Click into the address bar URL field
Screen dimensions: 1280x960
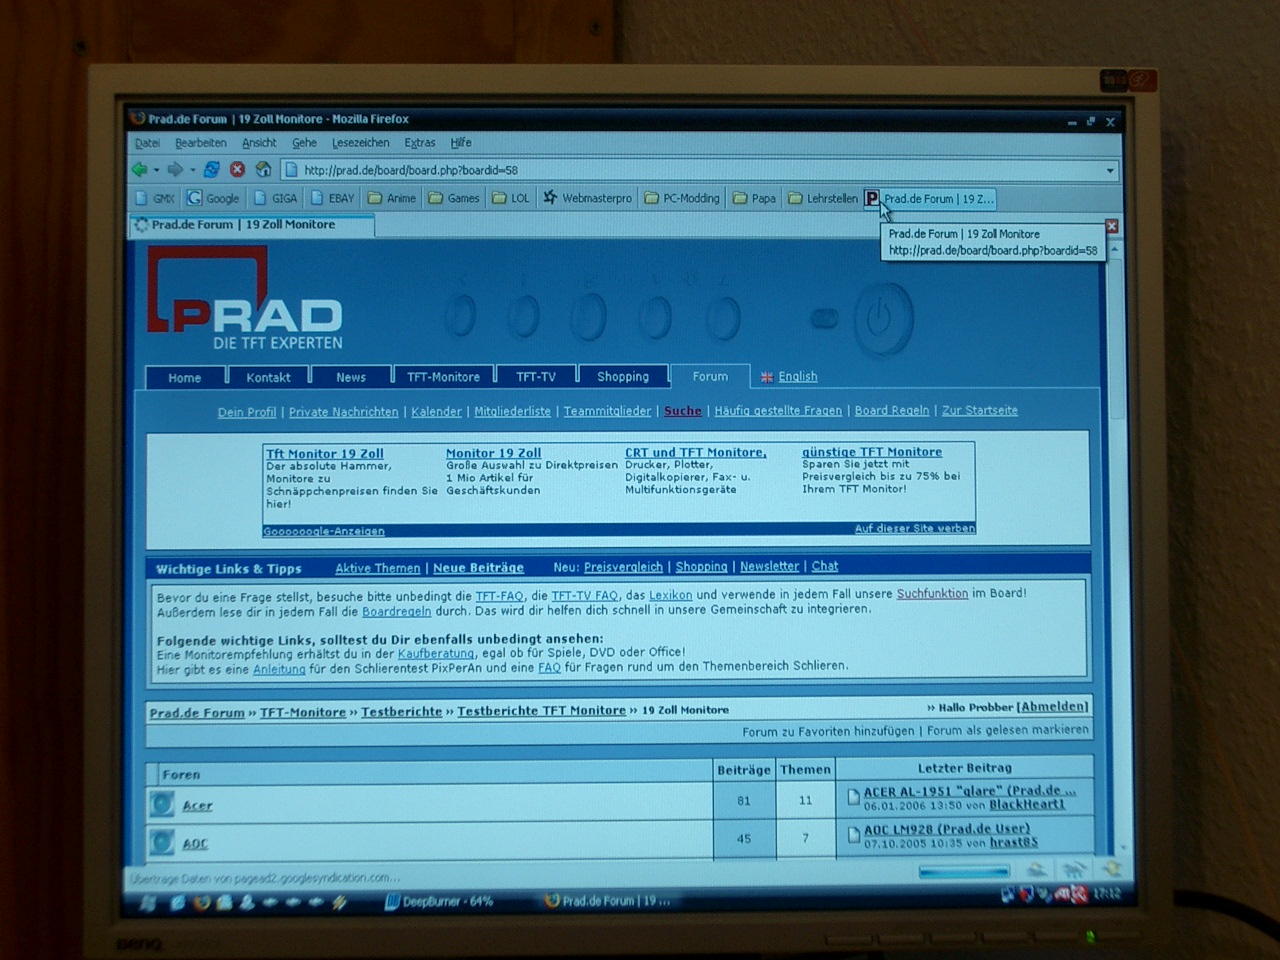pos(690,171)
